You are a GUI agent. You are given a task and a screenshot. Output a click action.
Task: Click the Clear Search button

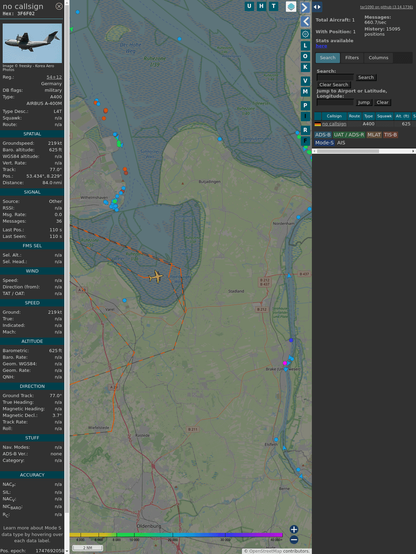(334, 84)
